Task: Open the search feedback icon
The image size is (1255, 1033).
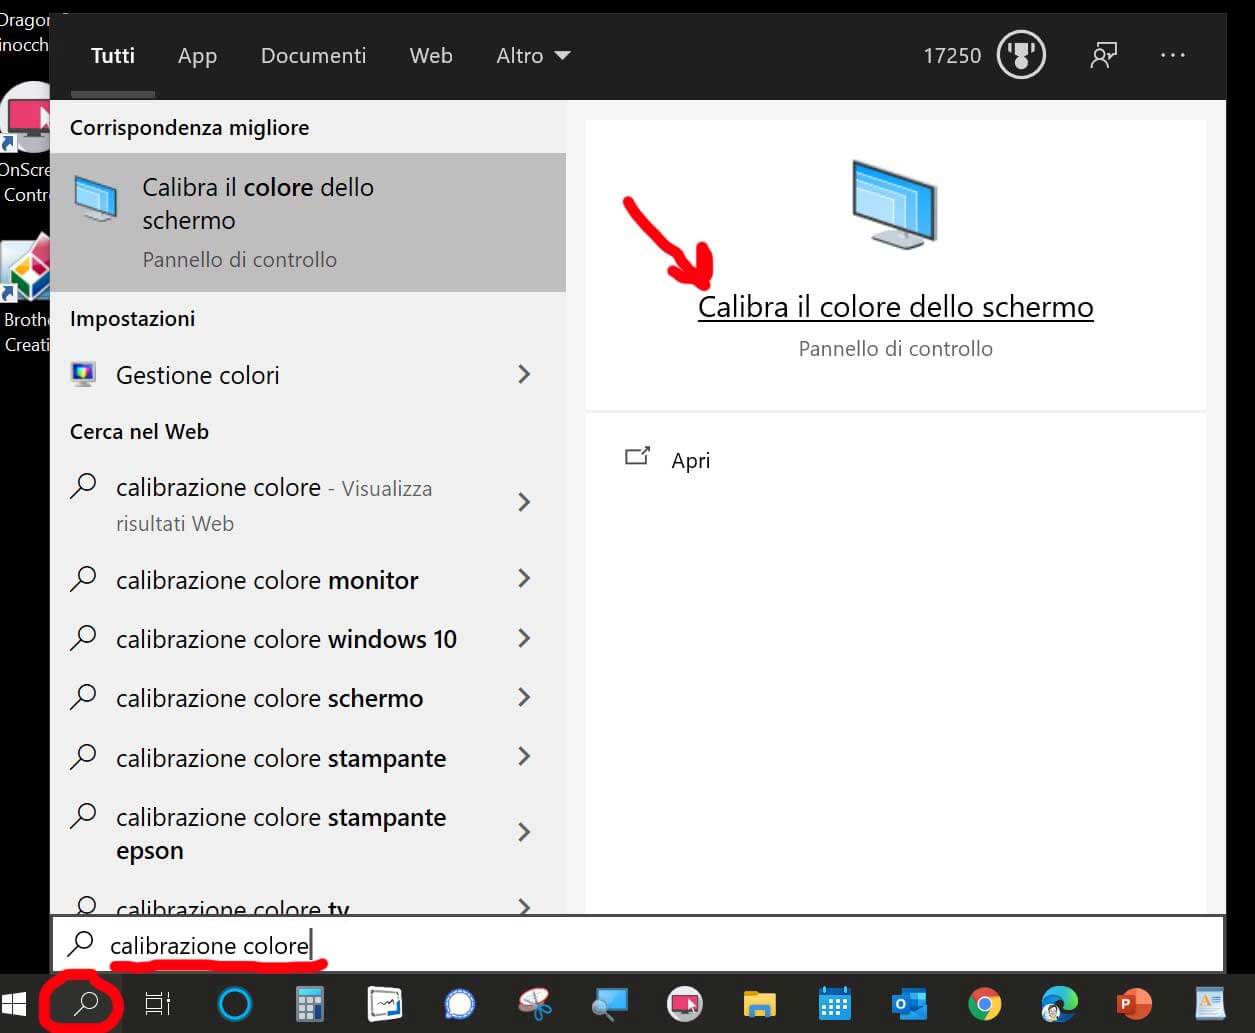Action: [1103, 56]
